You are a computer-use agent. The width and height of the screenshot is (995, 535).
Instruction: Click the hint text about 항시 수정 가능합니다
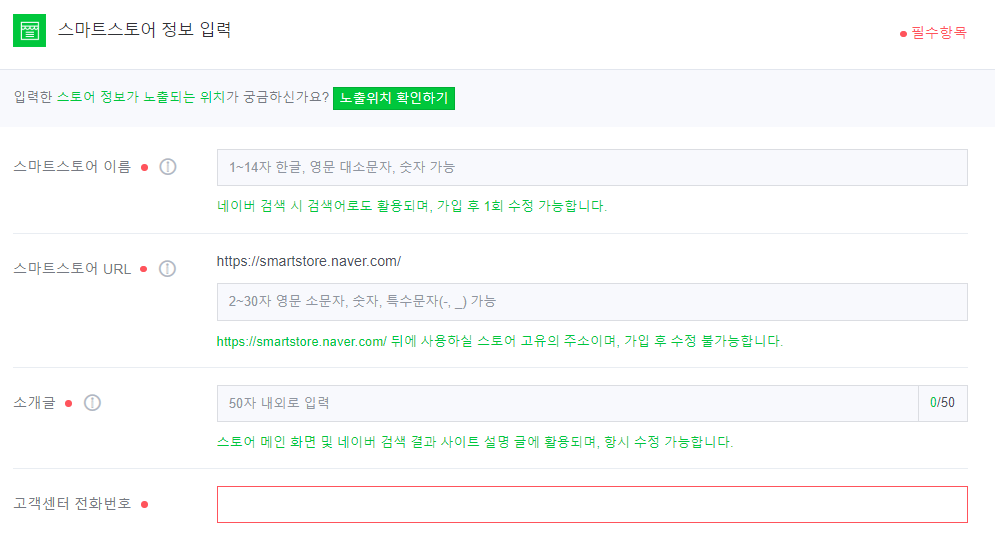[475, 442]
